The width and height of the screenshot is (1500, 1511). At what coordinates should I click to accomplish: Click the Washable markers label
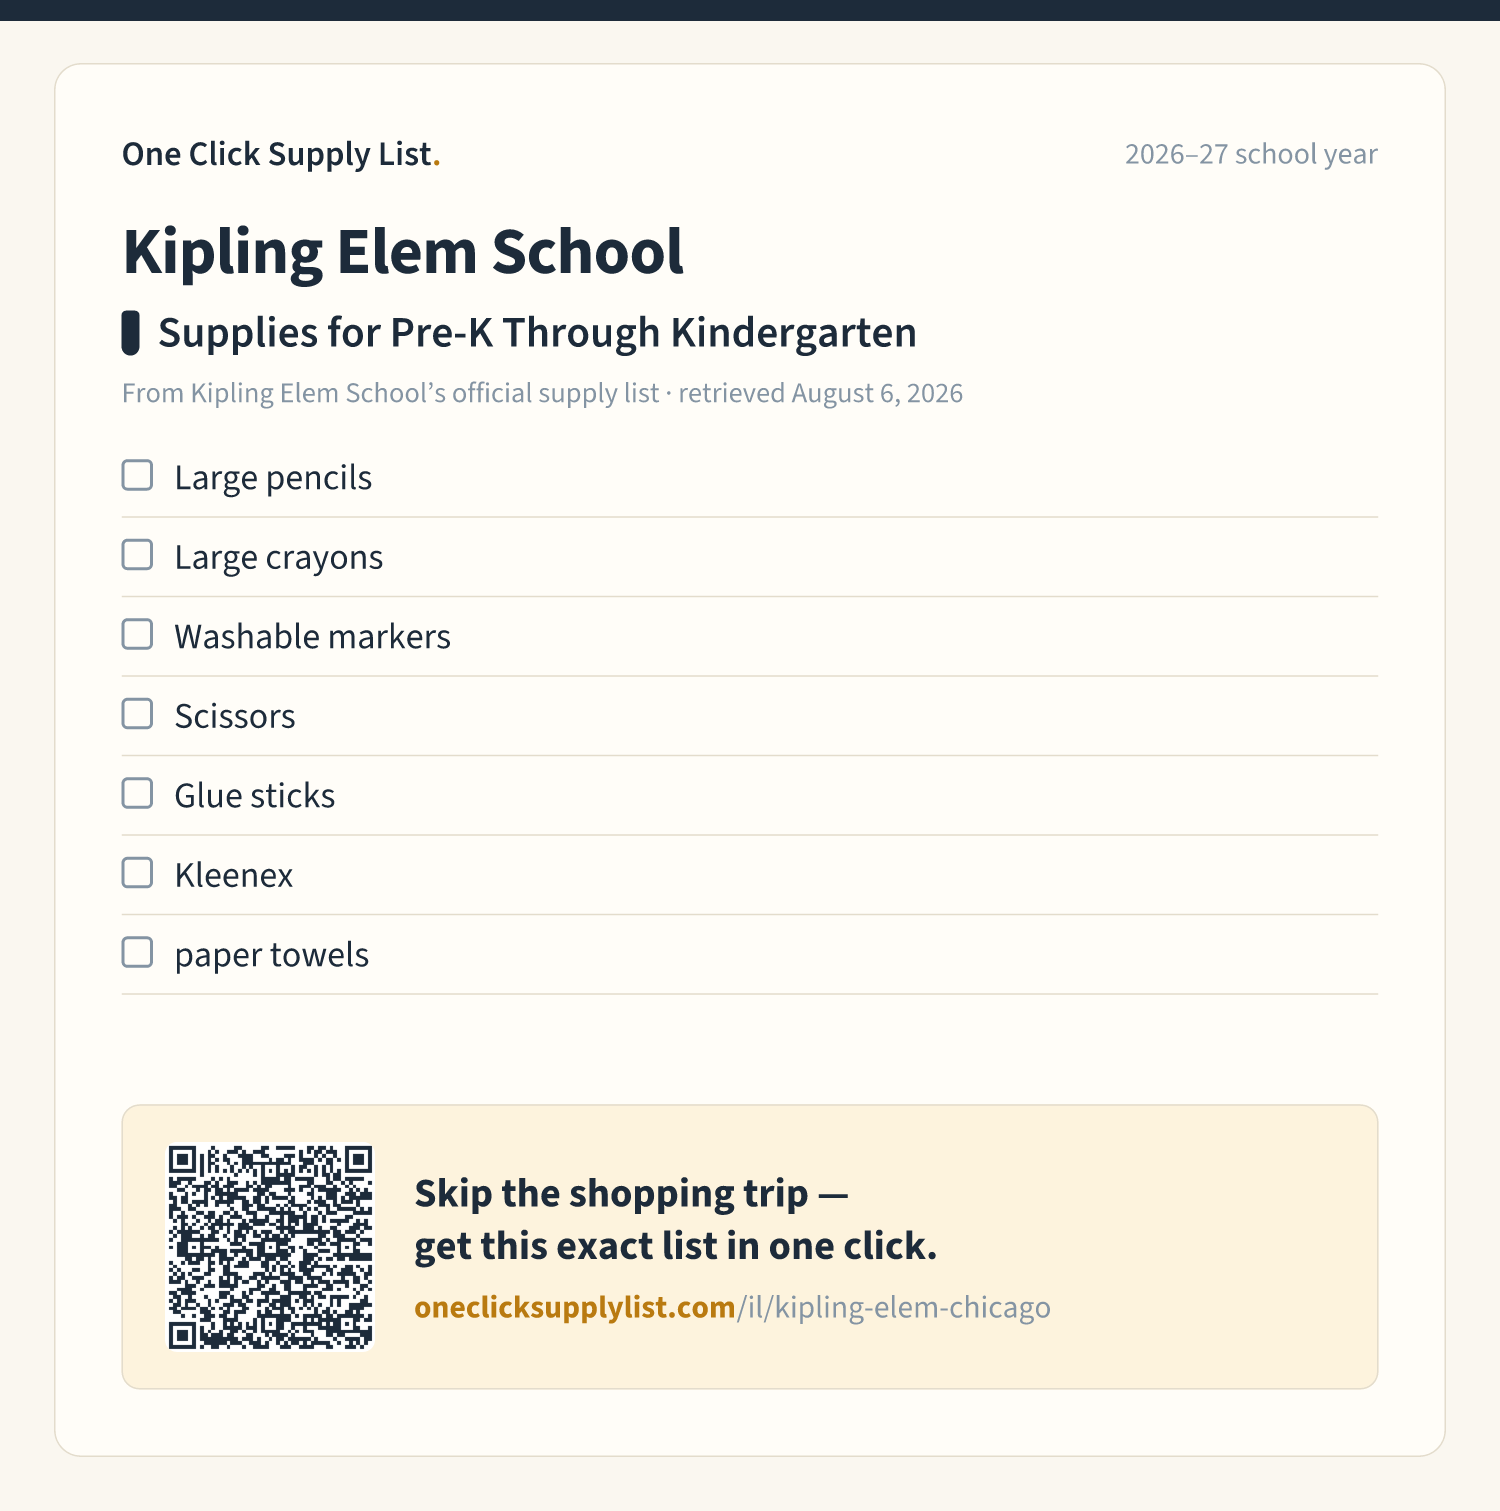[312, 637]
